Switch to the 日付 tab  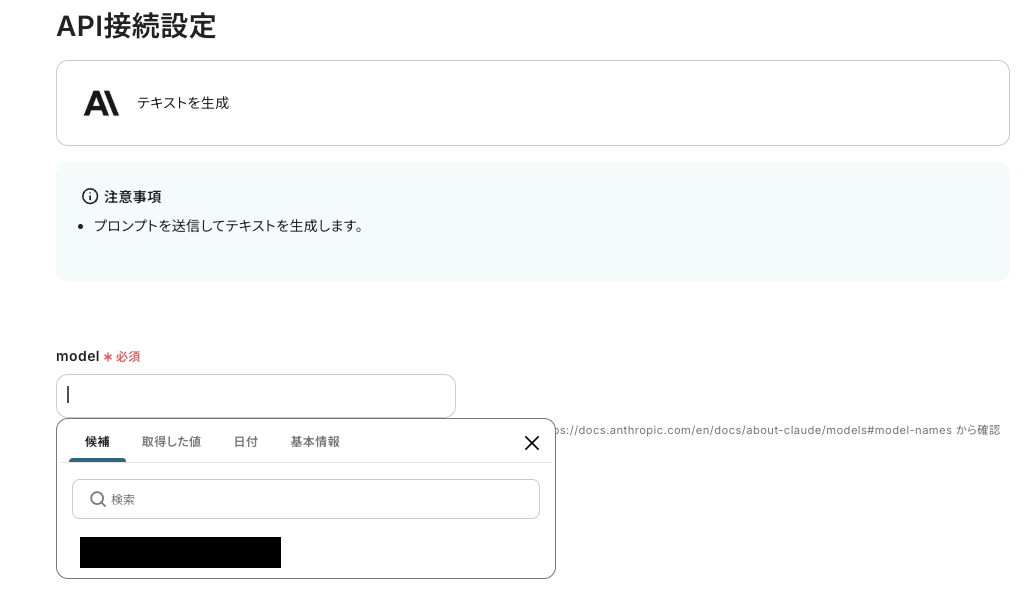pyautogui.click(x=245, y=441)
